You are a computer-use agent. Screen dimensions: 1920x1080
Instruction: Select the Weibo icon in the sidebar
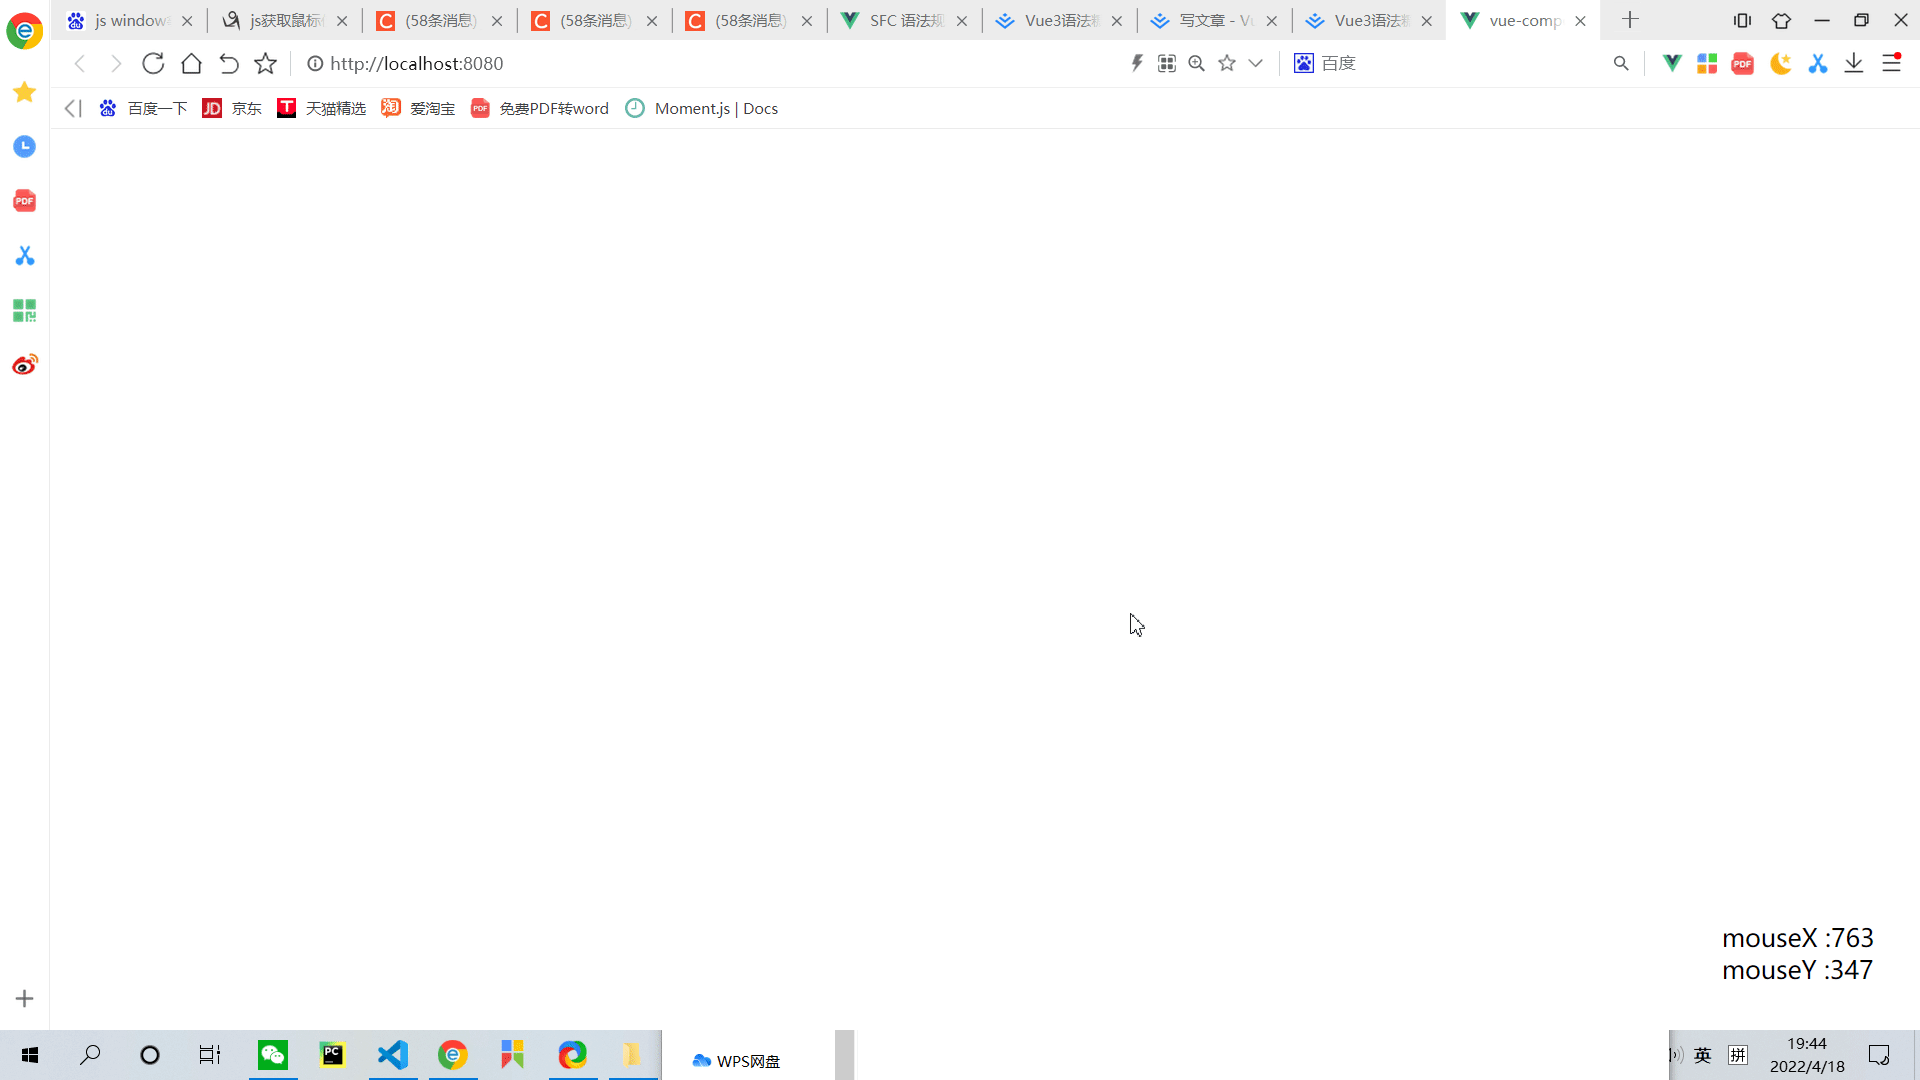24,364
